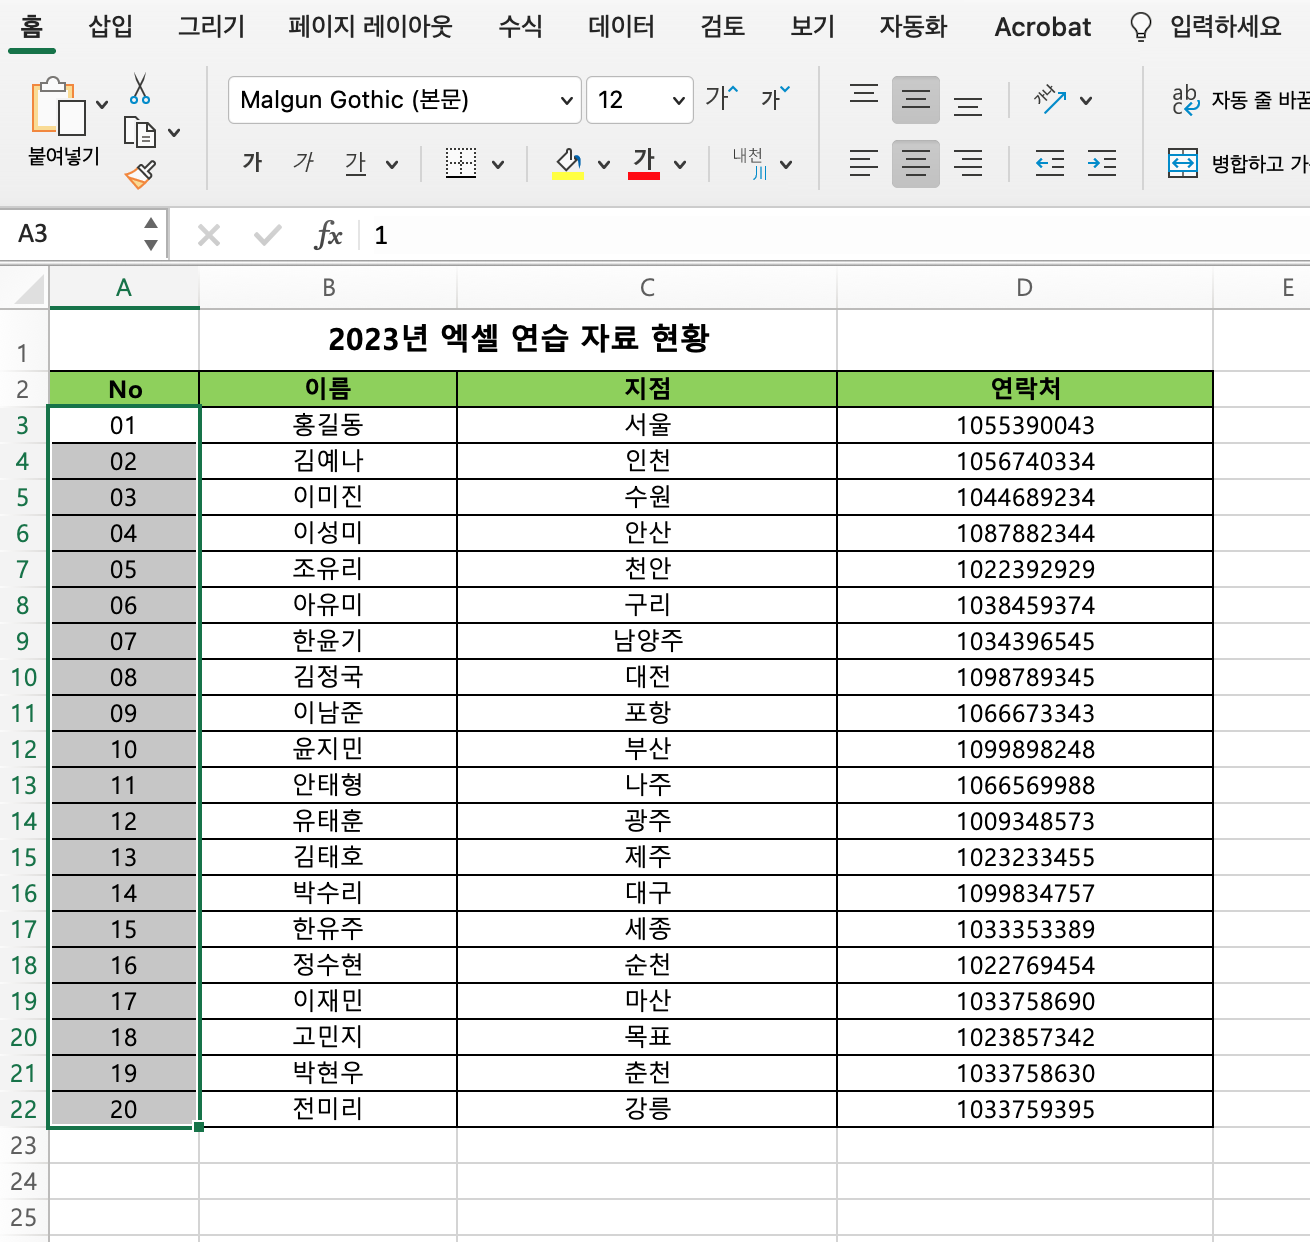1310x1242 pixels.
Task: Toggle underline formatting
Action: 355,163
